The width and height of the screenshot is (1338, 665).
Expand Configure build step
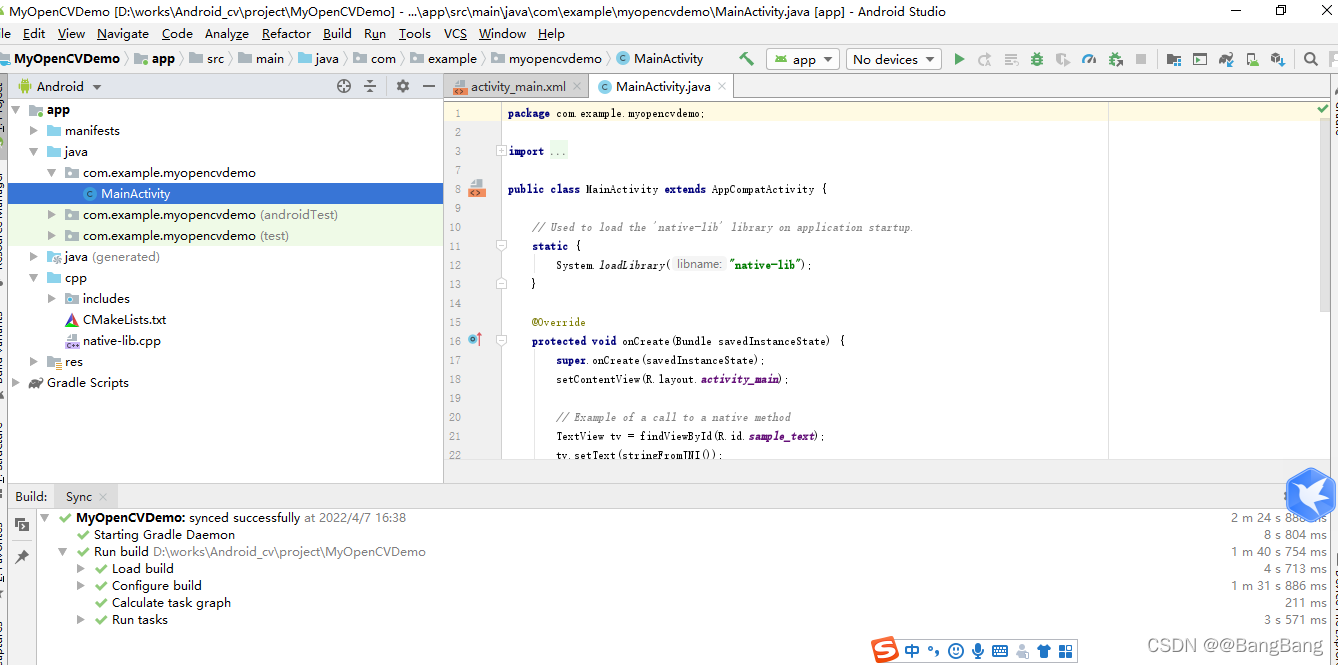[81, 586]
